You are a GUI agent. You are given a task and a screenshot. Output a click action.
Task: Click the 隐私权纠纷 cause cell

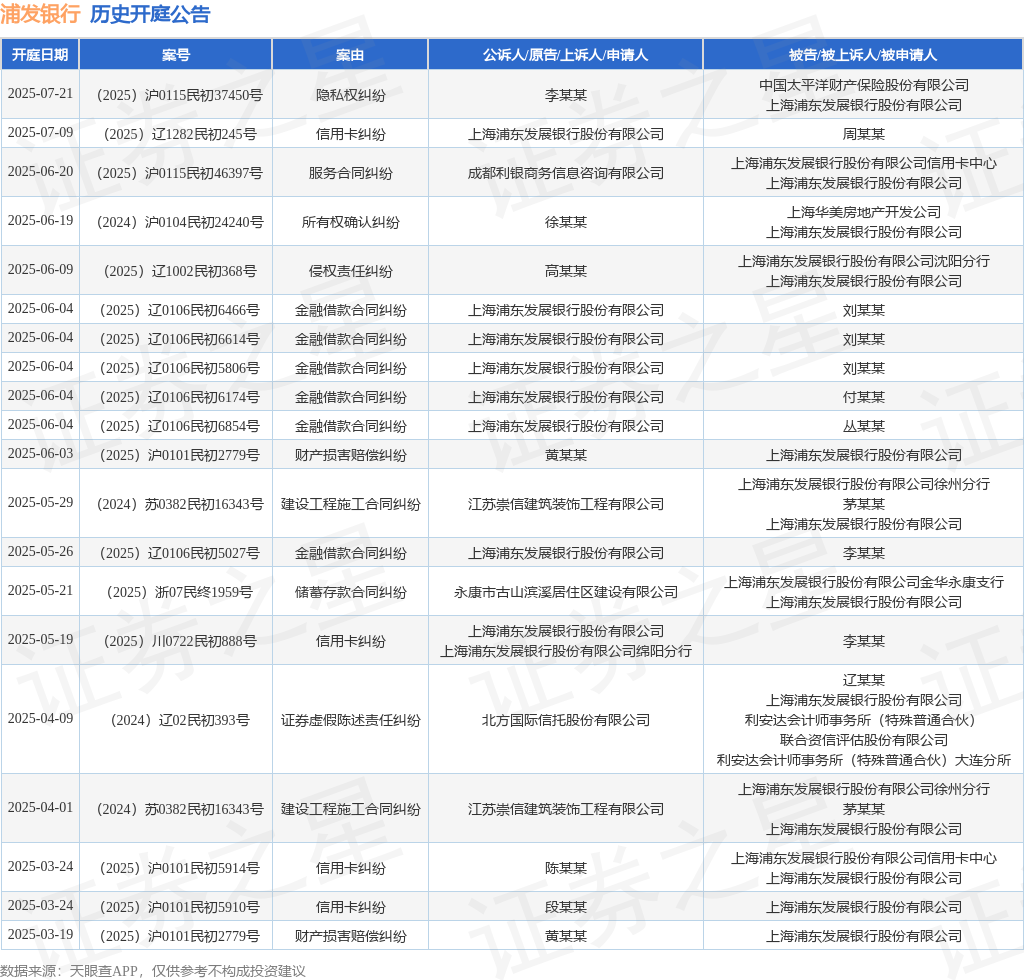351,95
